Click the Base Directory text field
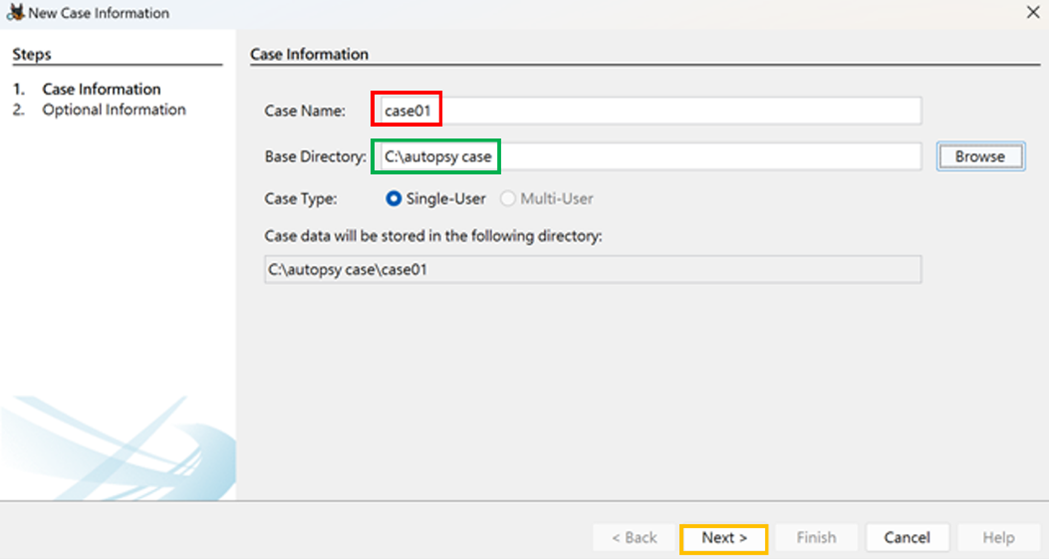This screenshot has width=1049, height=559. click(647, 156)
